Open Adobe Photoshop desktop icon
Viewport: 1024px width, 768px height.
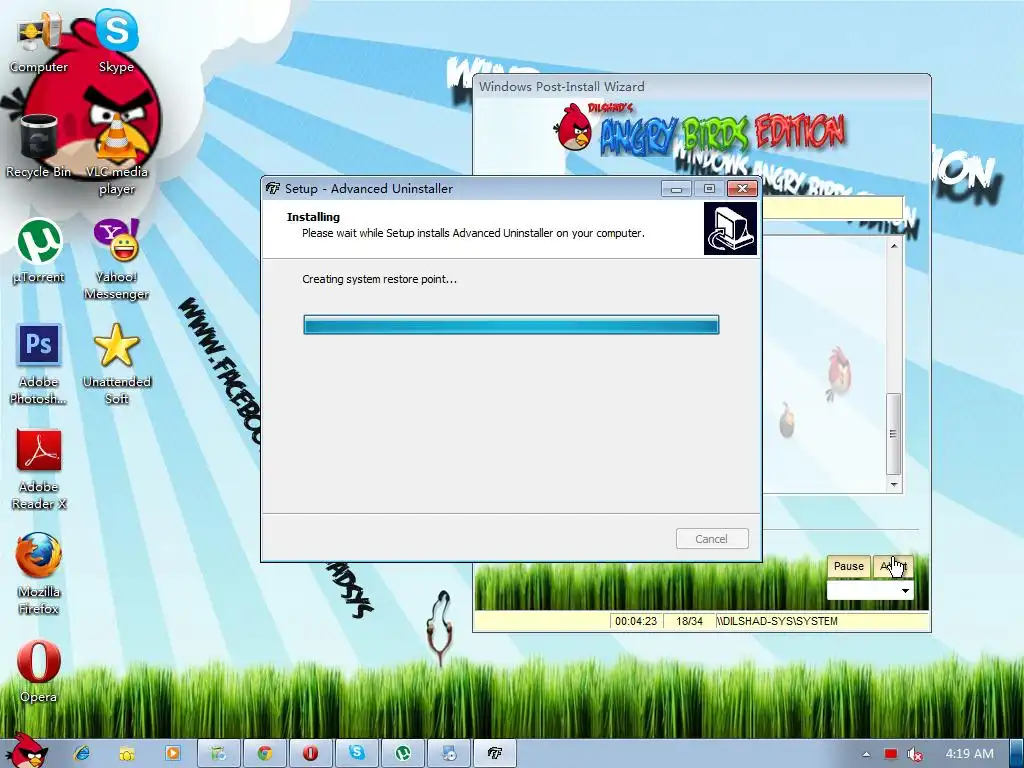coord(39,364)
